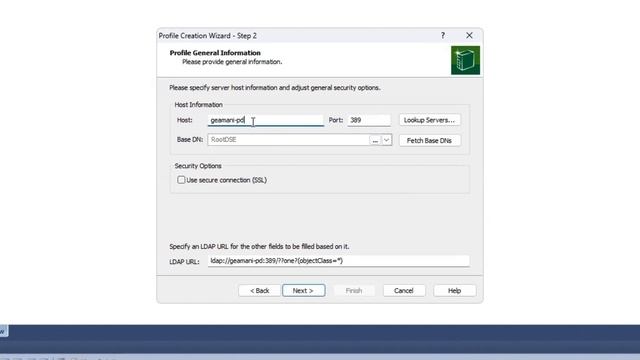Proceed with the Next > button
The width and height of the screenshot is (640, 360).
[x=303, y=291]
